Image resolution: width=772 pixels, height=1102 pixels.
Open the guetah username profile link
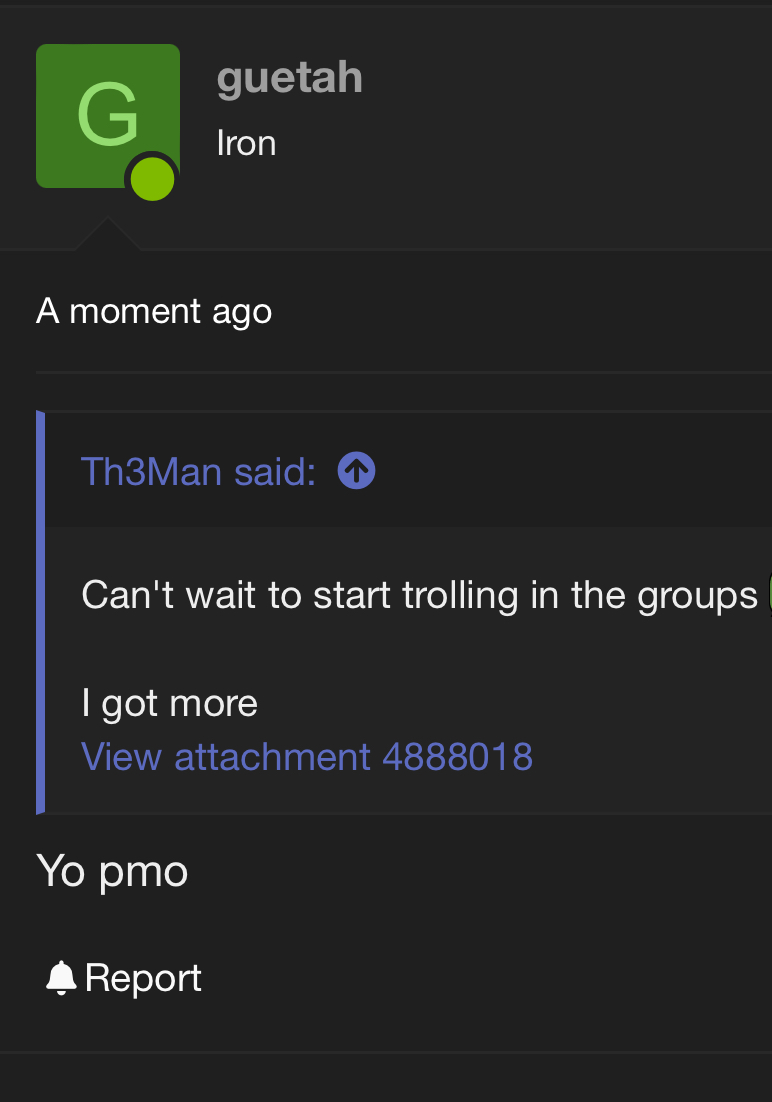point(289,78)
